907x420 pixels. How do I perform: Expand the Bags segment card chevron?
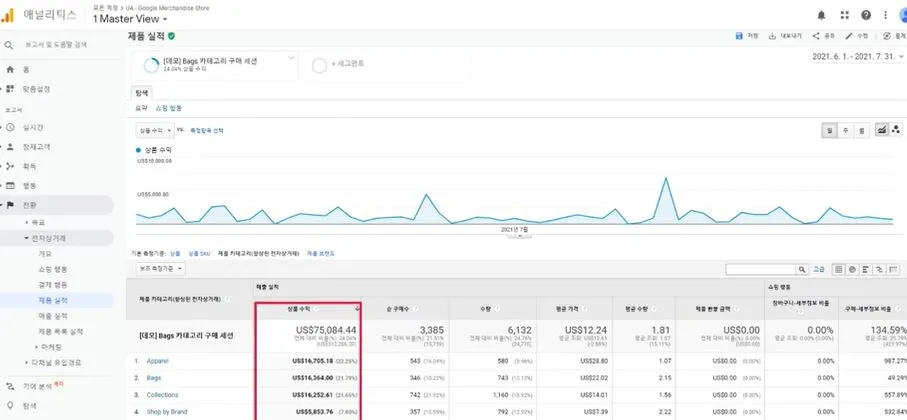(291, 57)
